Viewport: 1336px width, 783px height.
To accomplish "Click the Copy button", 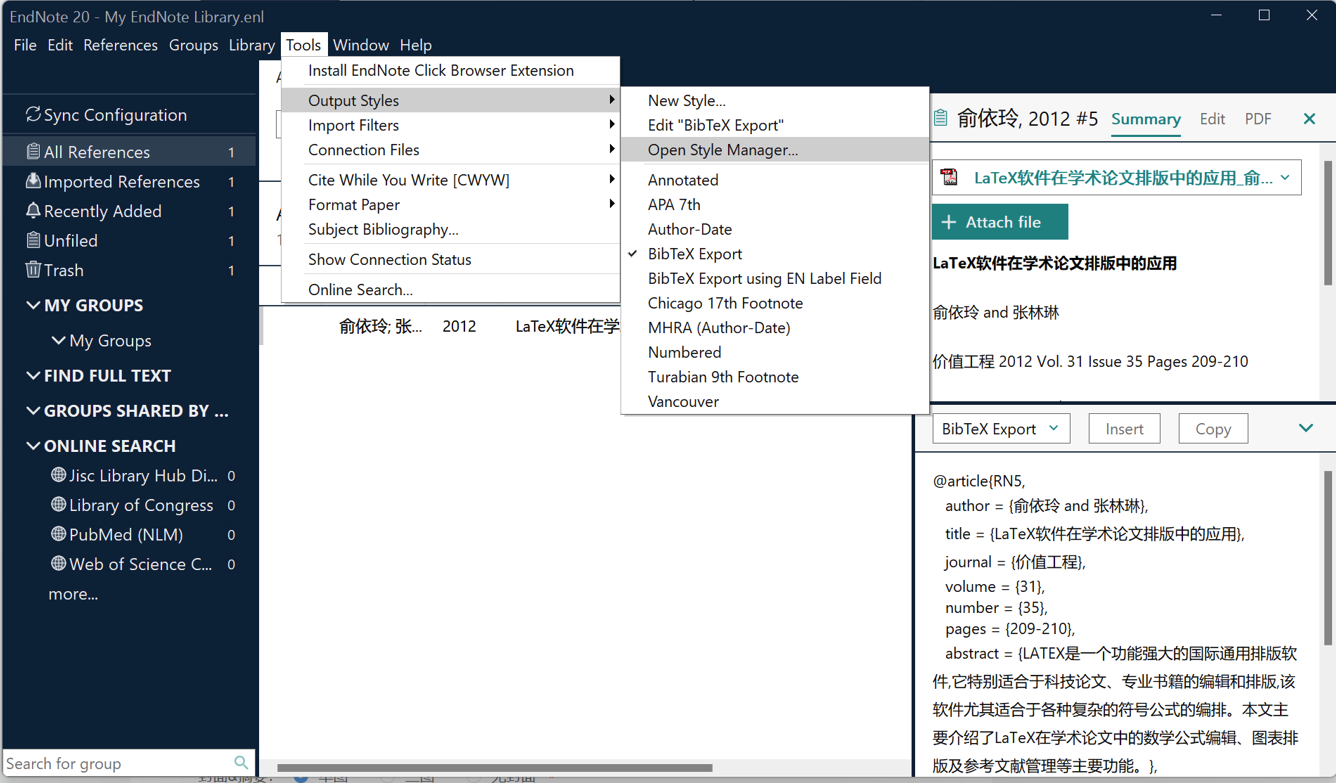I will [1213, 428].
